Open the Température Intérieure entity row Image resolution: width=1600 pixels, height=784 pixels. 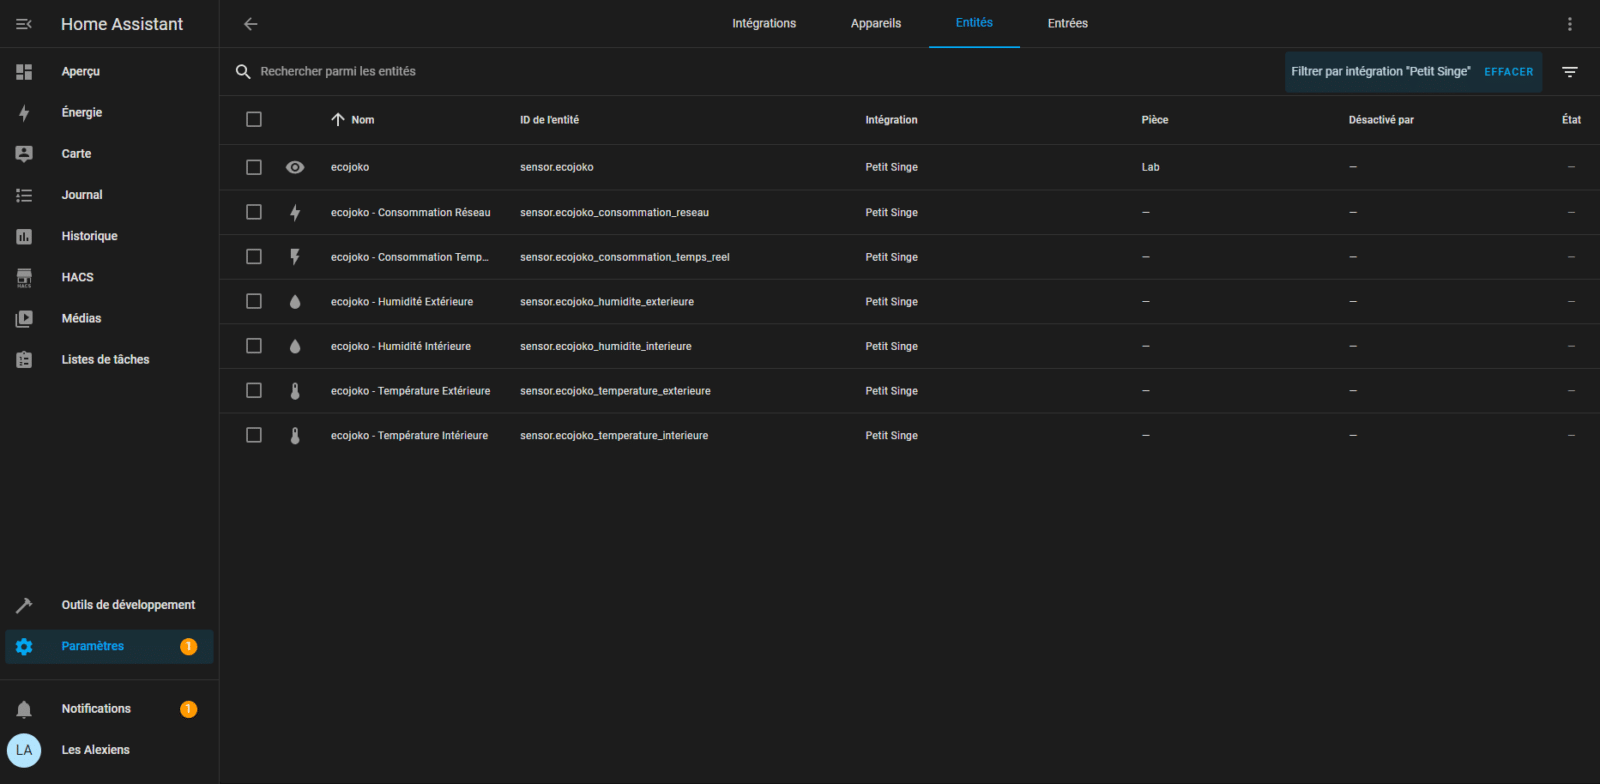[409, 436]
